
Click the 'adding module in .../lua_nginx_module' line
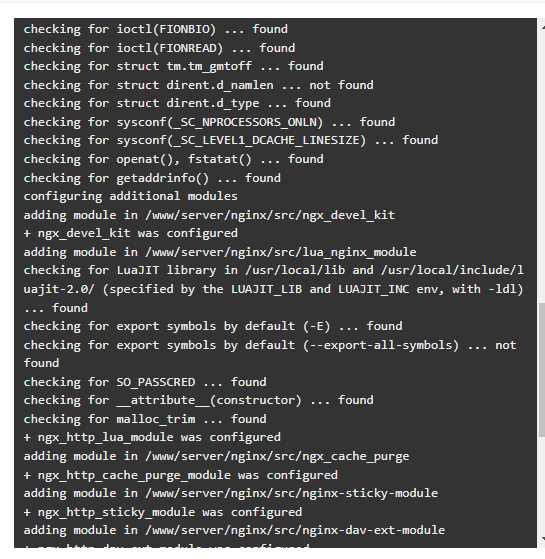220,252
